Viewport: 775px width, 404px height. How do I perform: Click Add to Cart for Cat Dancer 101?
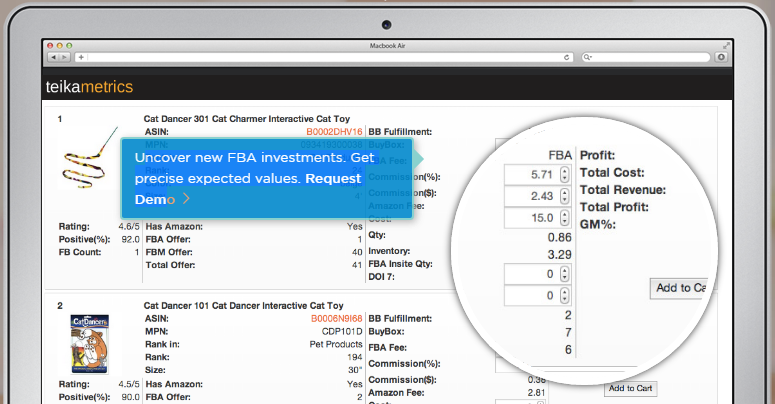tap(631, 388)
